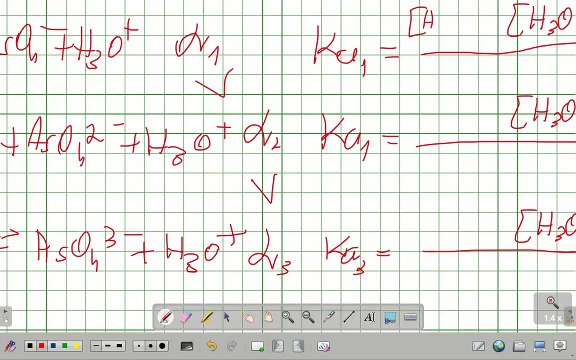Viewport: 576px width, 360px height.
Task: Open the settings gear menu
Action: [560, 346]
